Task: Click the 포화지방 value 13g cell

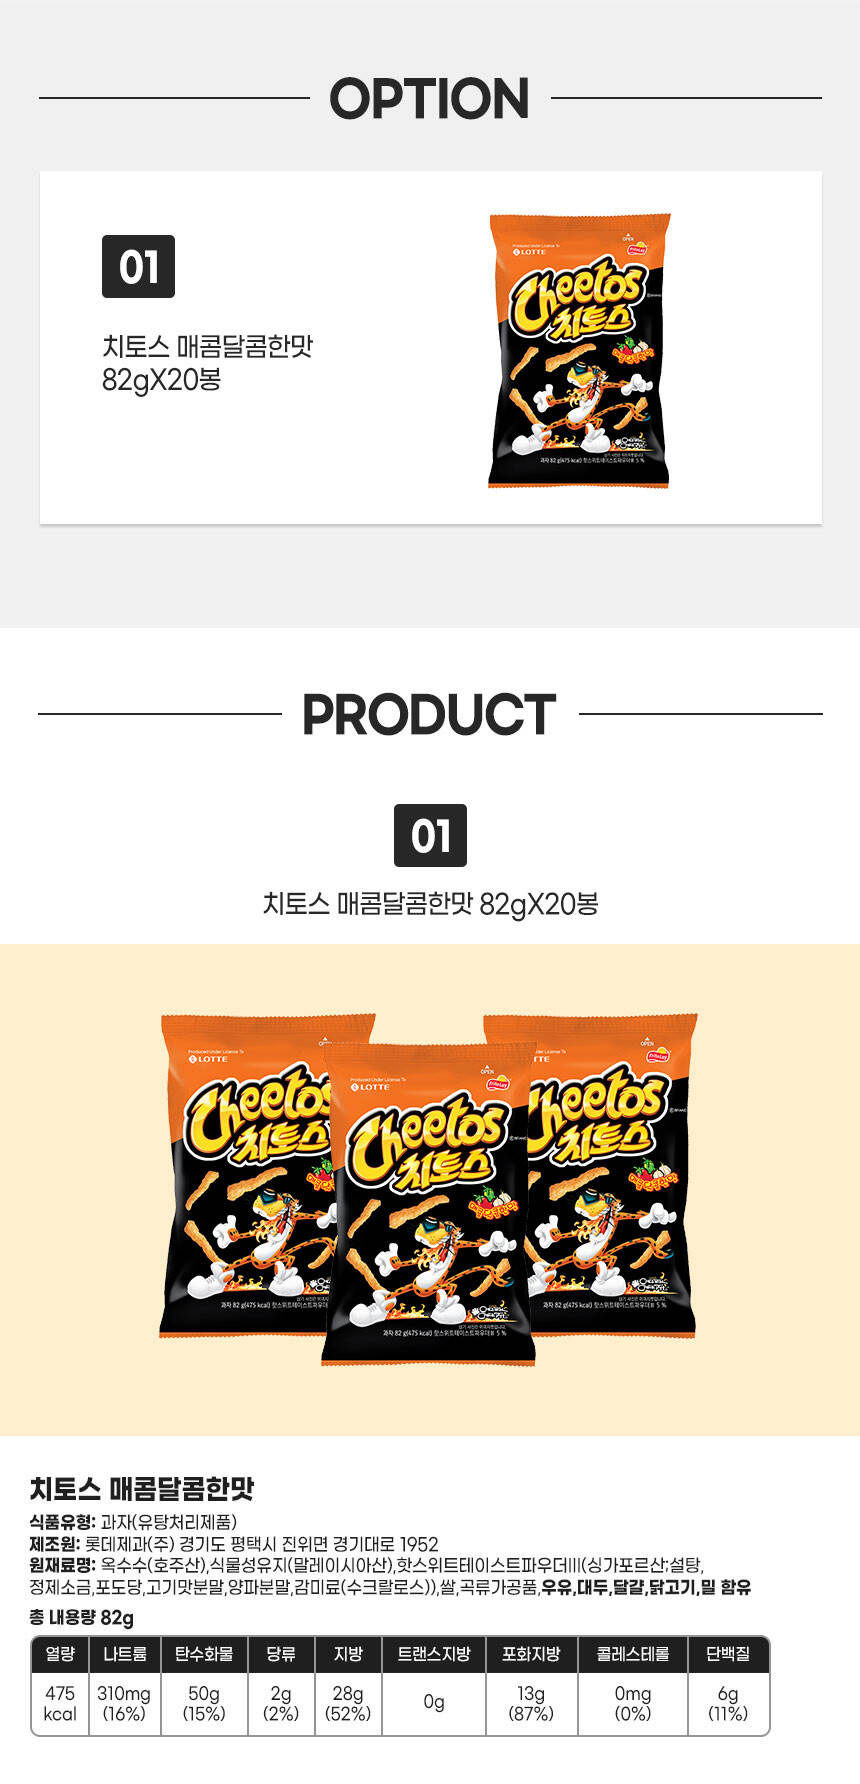Action: (531, 1703)
